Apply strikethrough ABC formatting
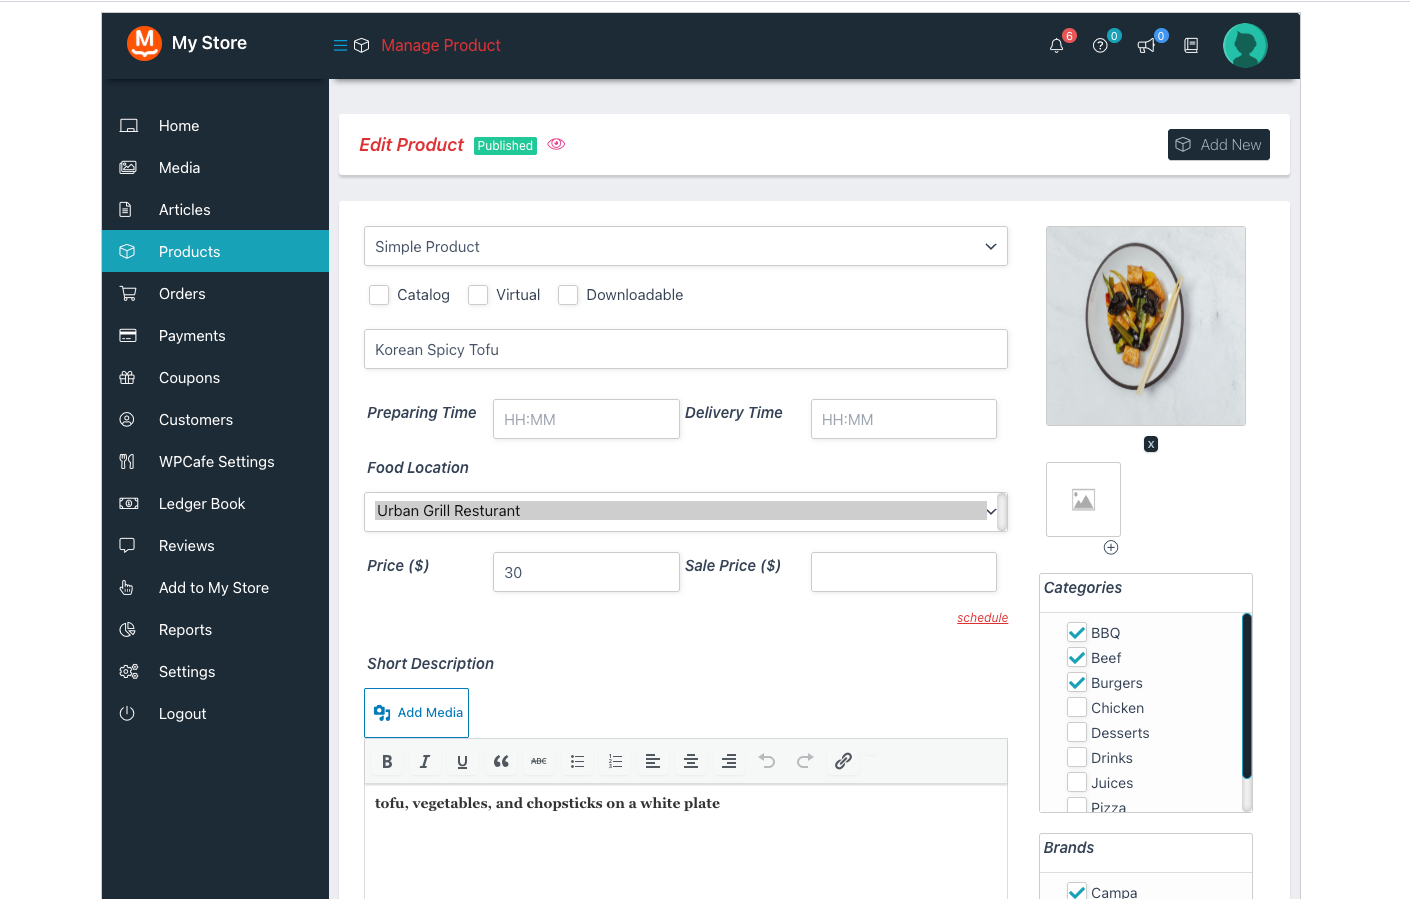 [x=539, y=761]
